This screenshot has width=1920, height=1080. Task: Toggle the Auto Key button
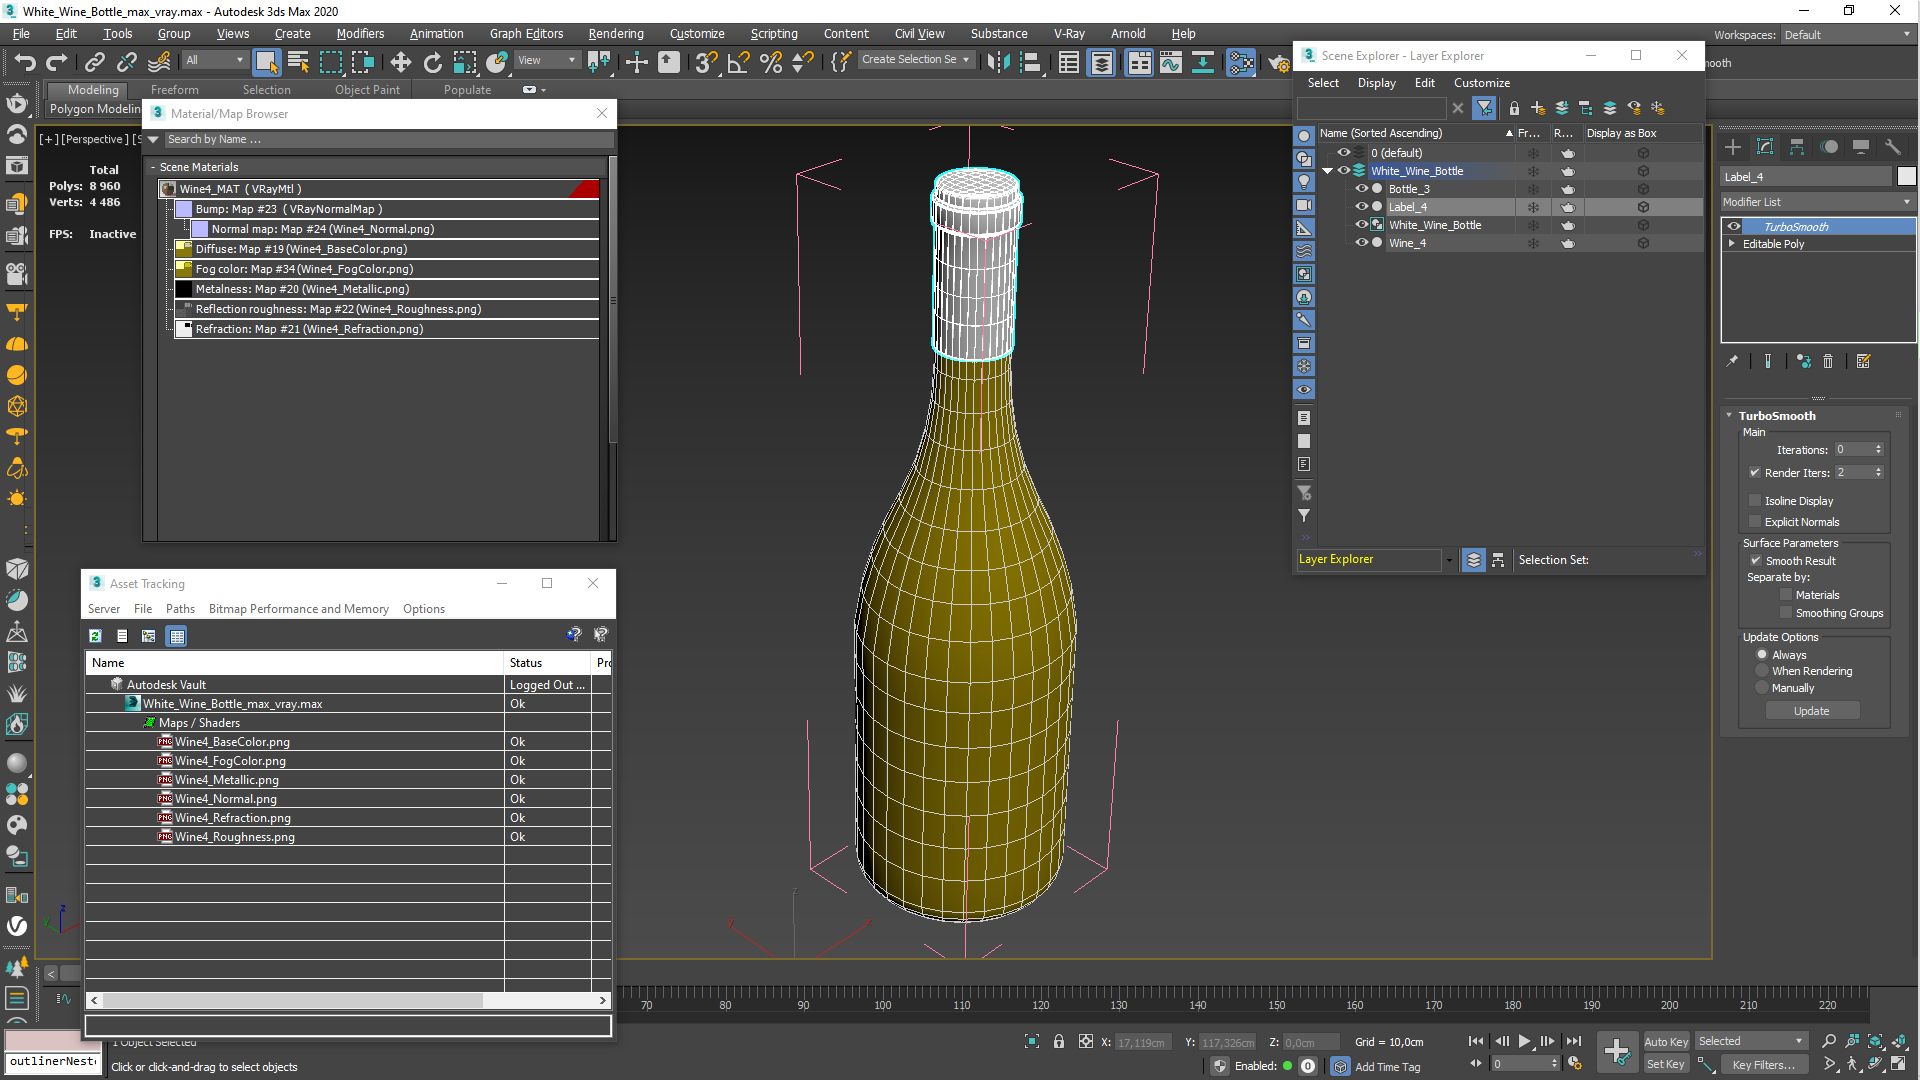(1666, 1042)
